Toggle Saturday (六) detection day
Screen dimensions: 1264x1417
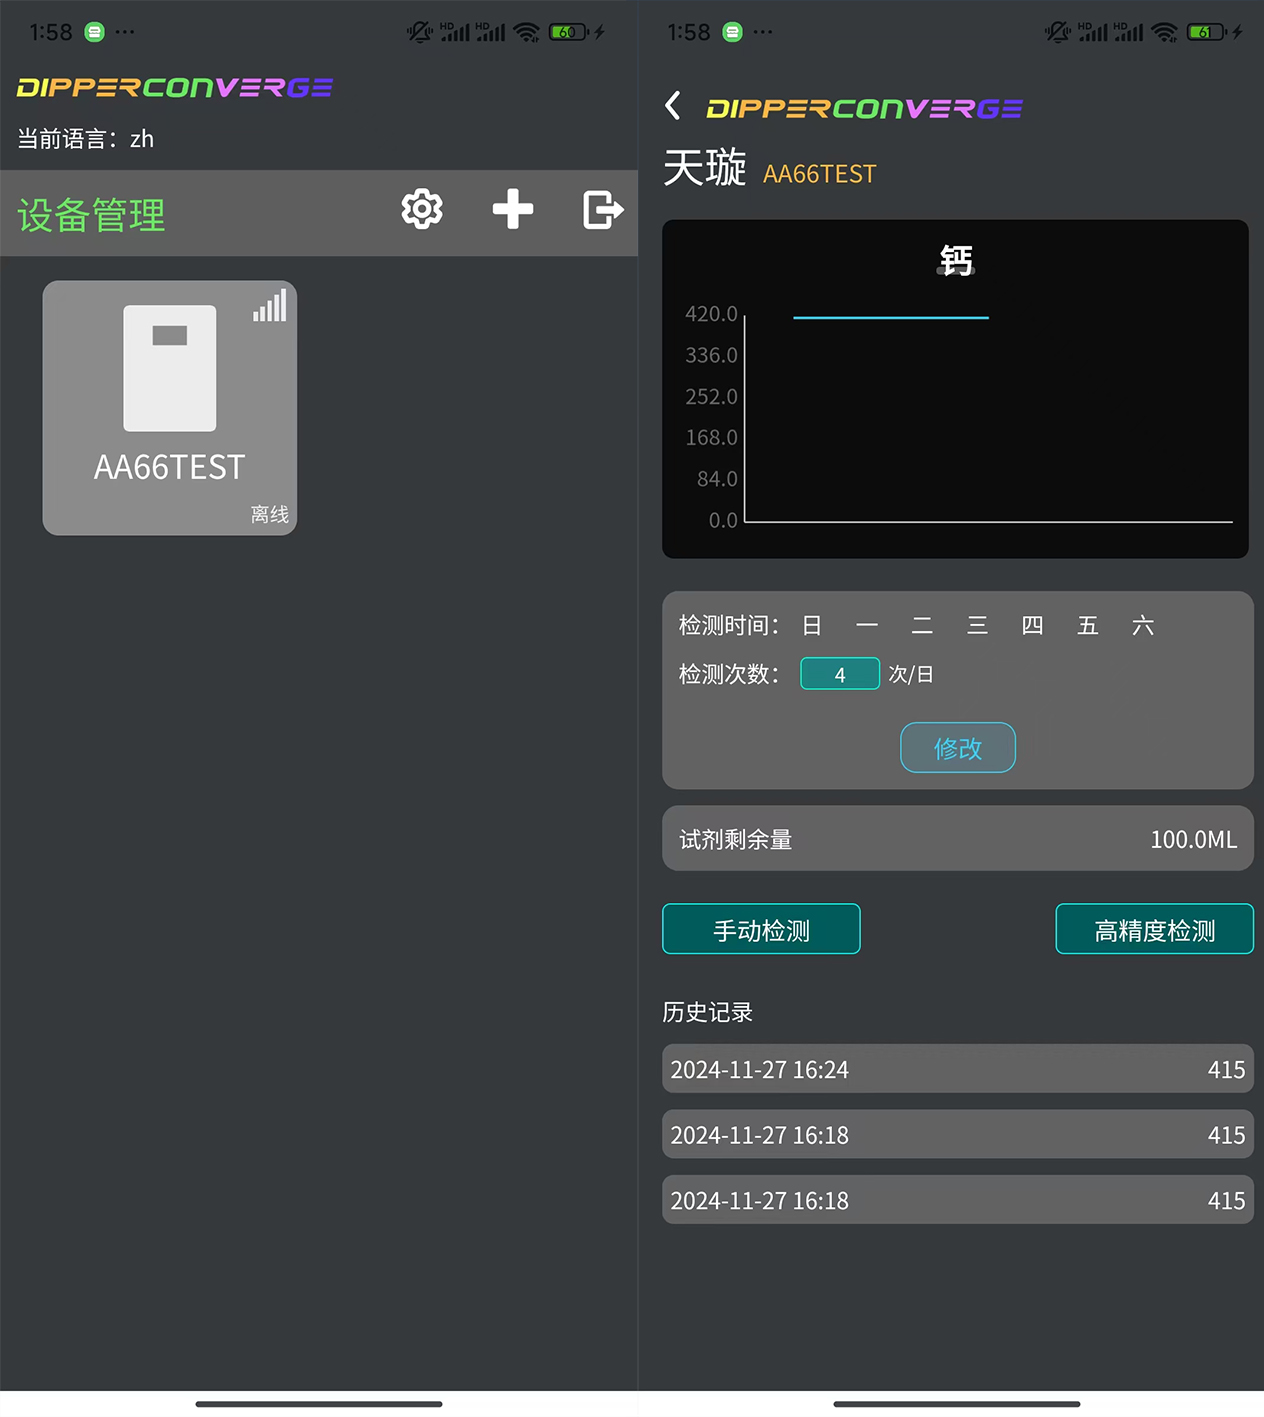click(1143, 626)
